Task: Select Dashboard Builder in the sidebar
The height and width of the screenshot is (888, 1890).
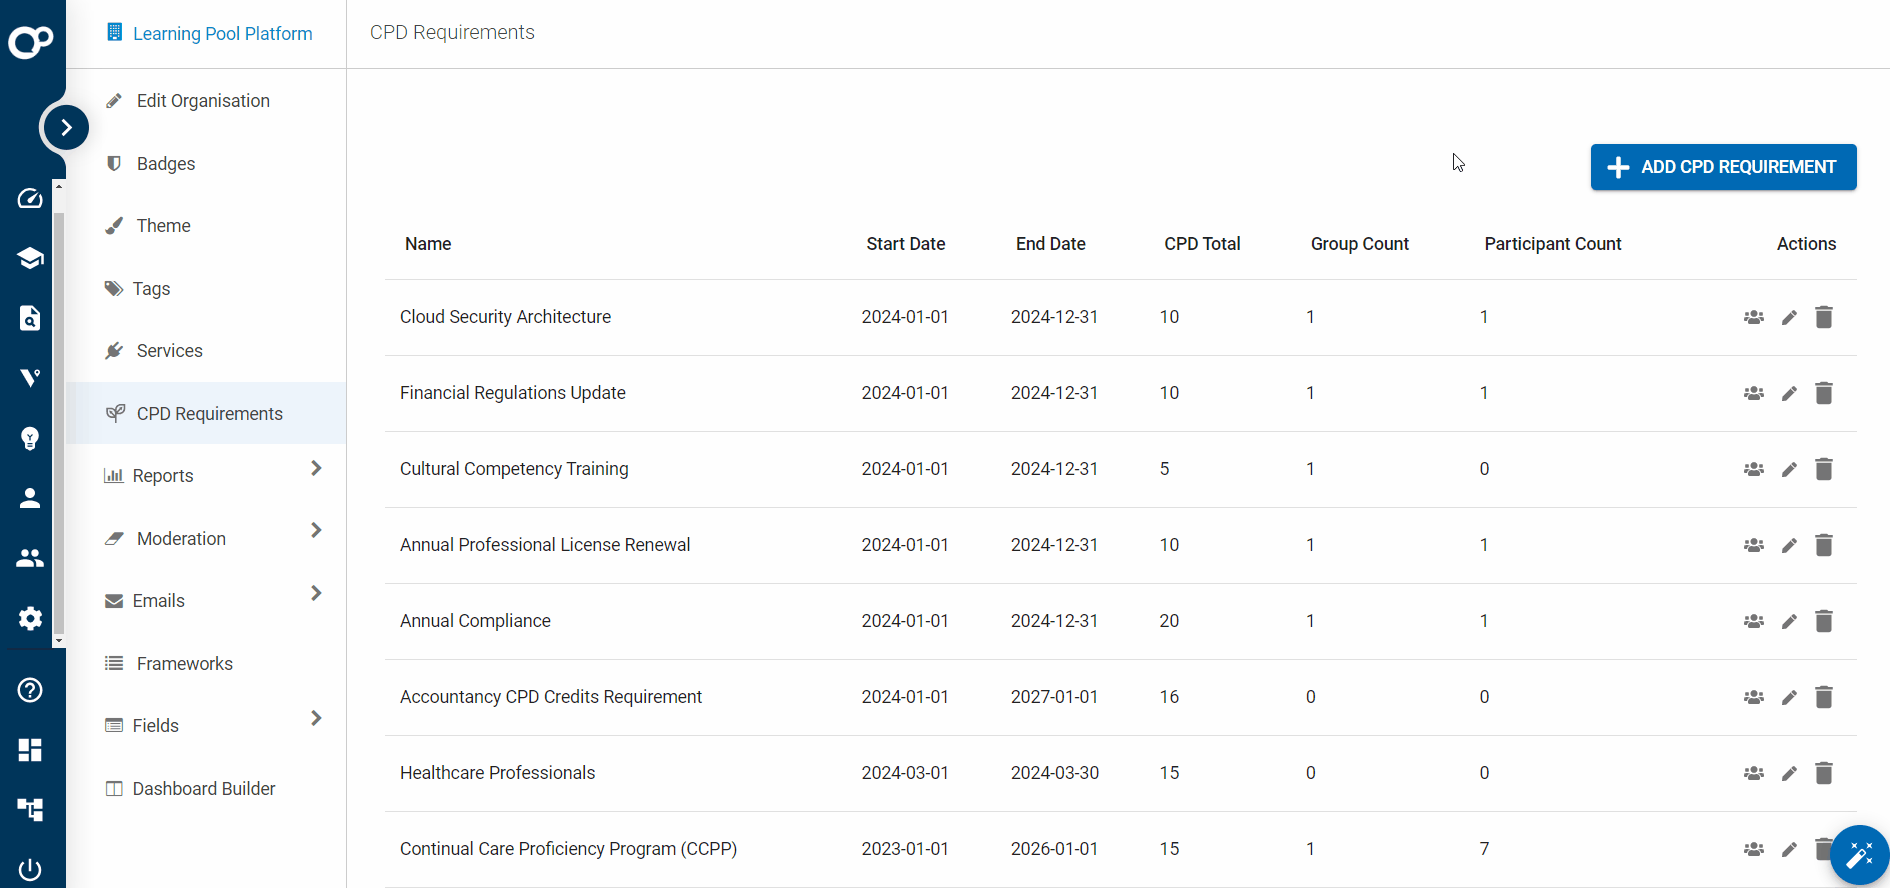Action: tap(203, 789)
